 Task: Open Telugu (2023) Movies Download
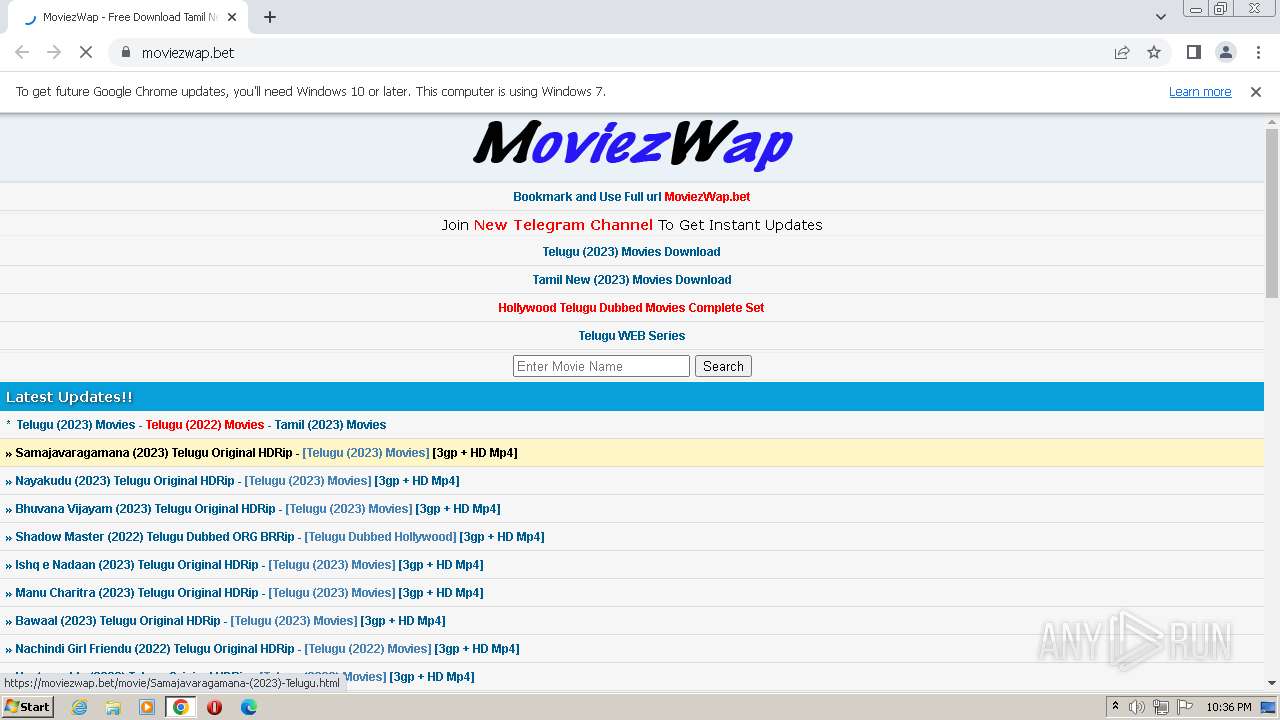coord(631,252)
